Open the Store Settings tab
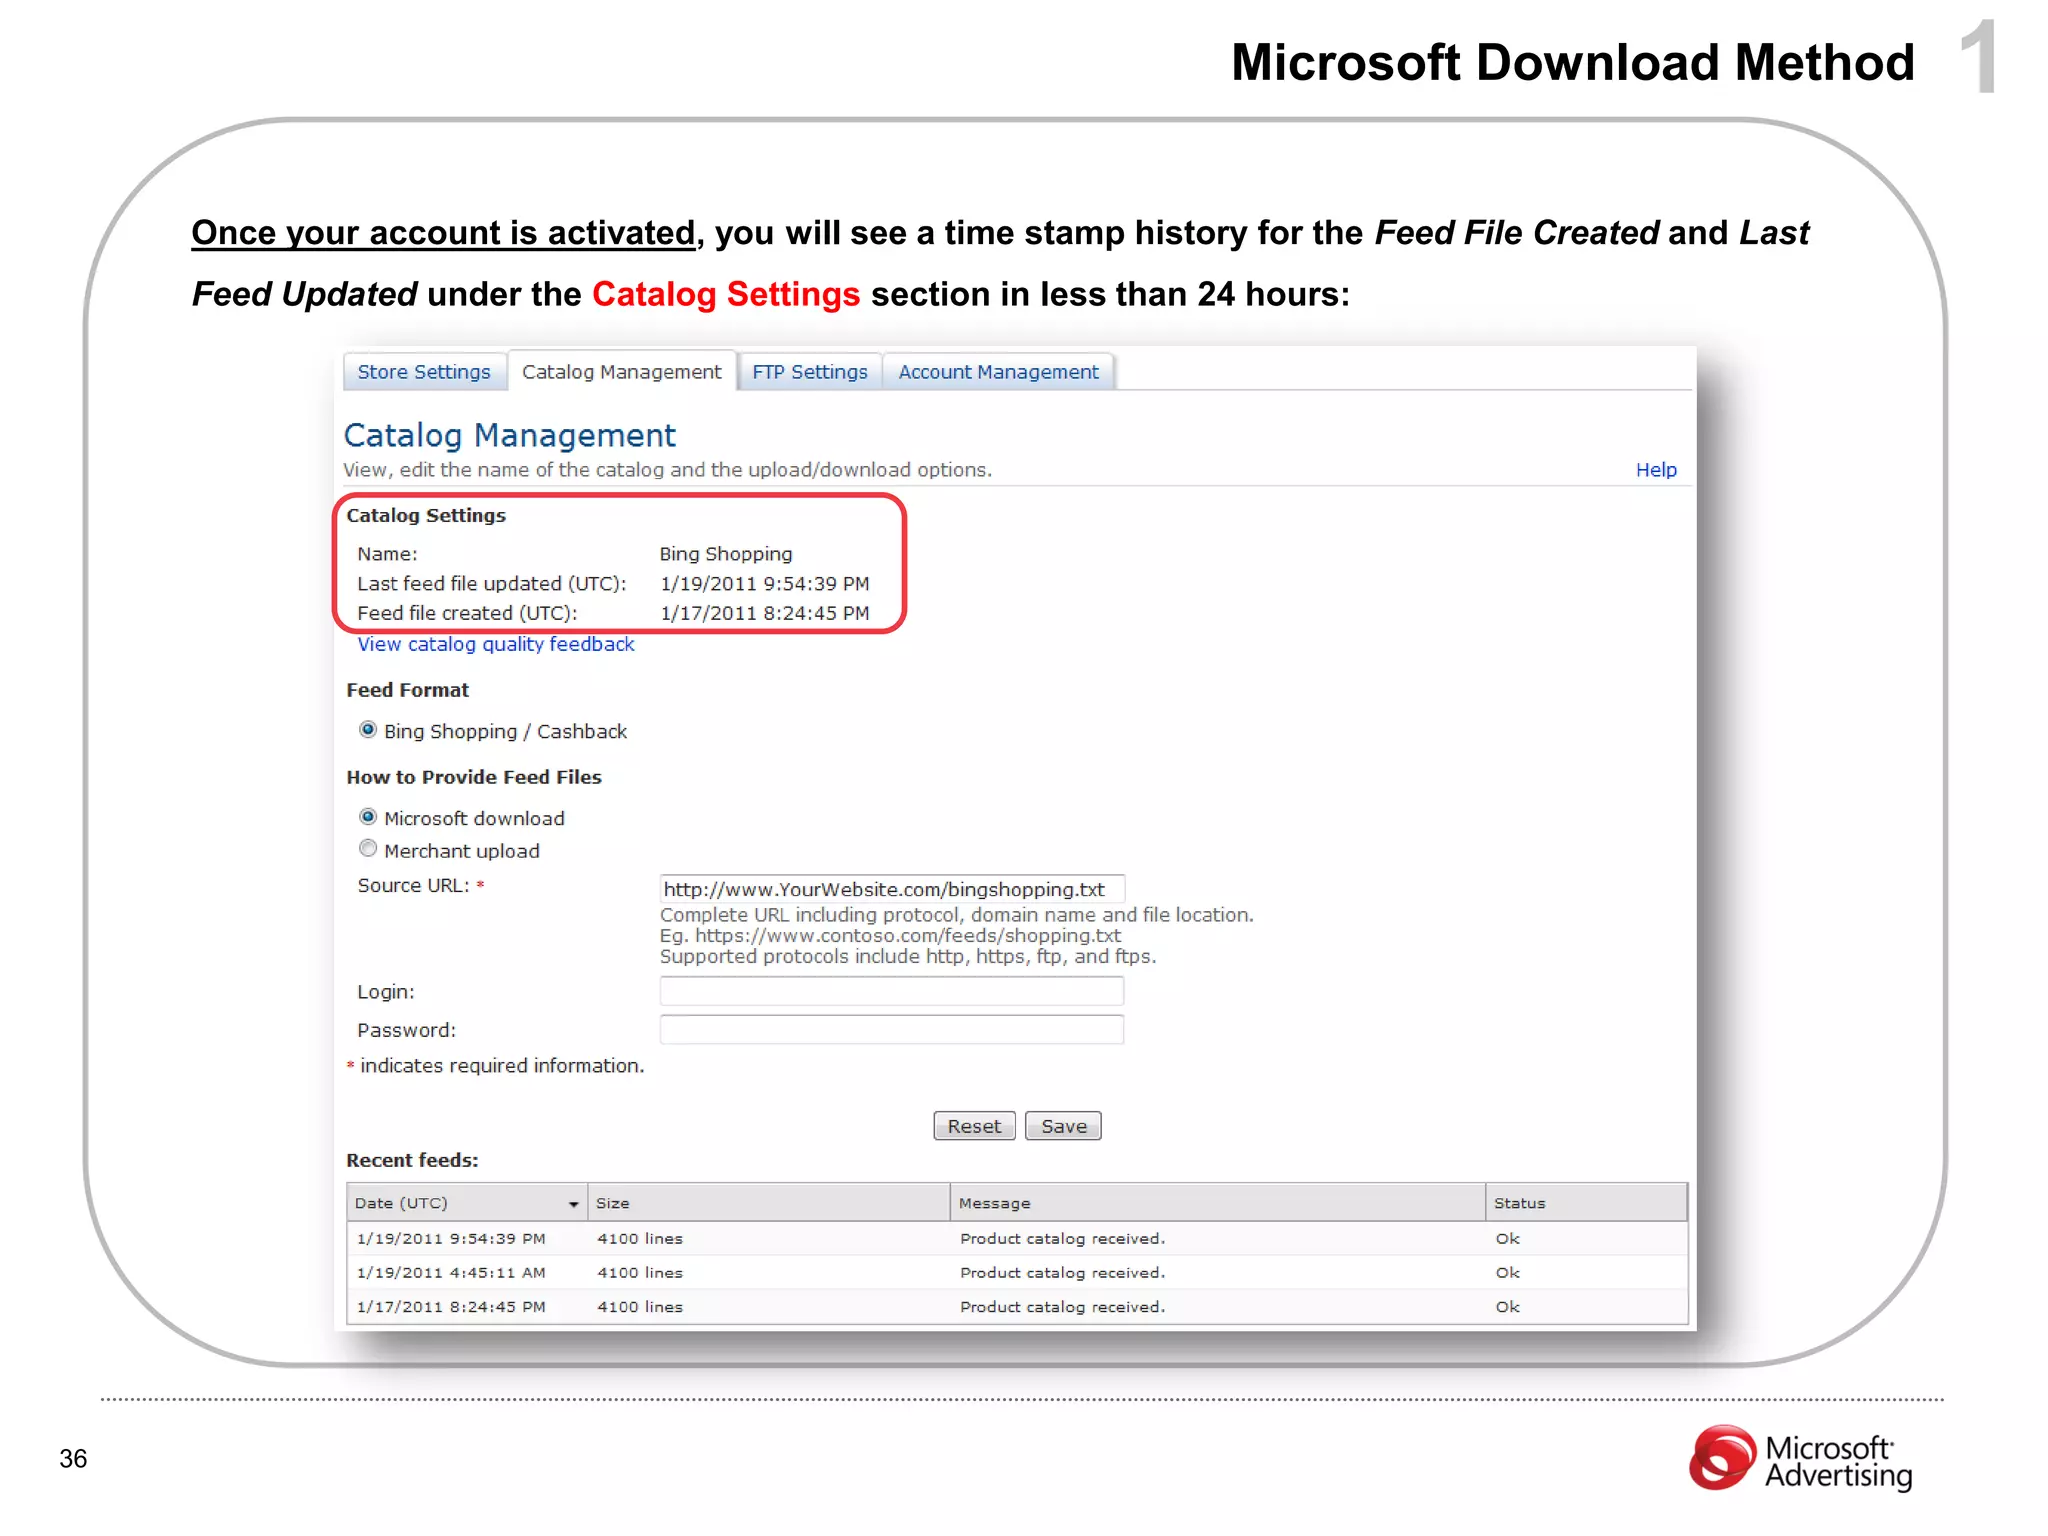Screen dimensions: 2048x1536 (x=424, y=372)
